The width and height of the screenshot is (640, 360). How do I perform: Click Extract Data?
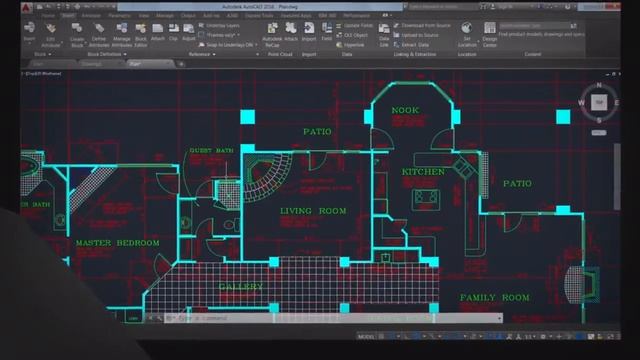[411, 45]
